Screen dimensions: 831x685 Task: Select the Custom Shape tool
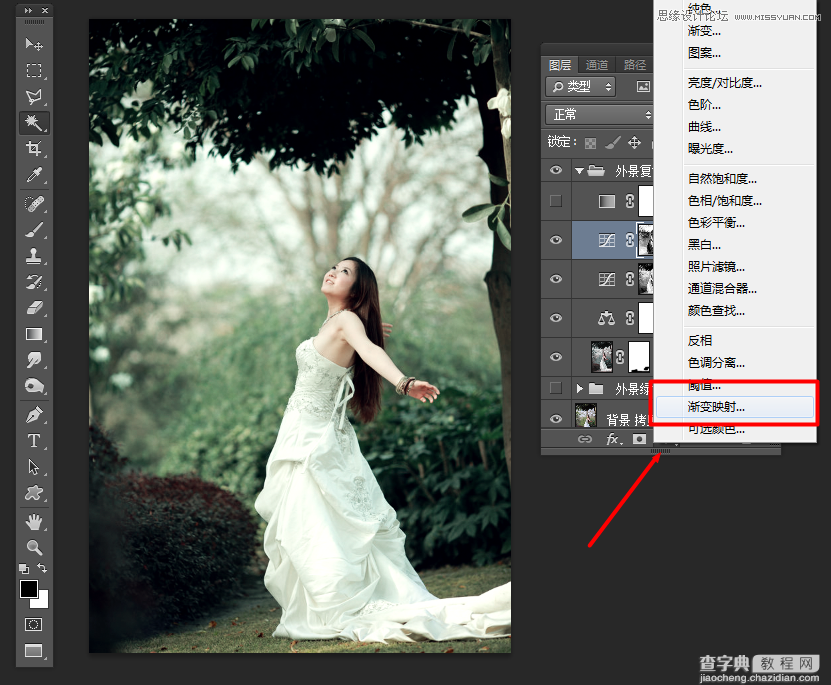tap(34, 493)
